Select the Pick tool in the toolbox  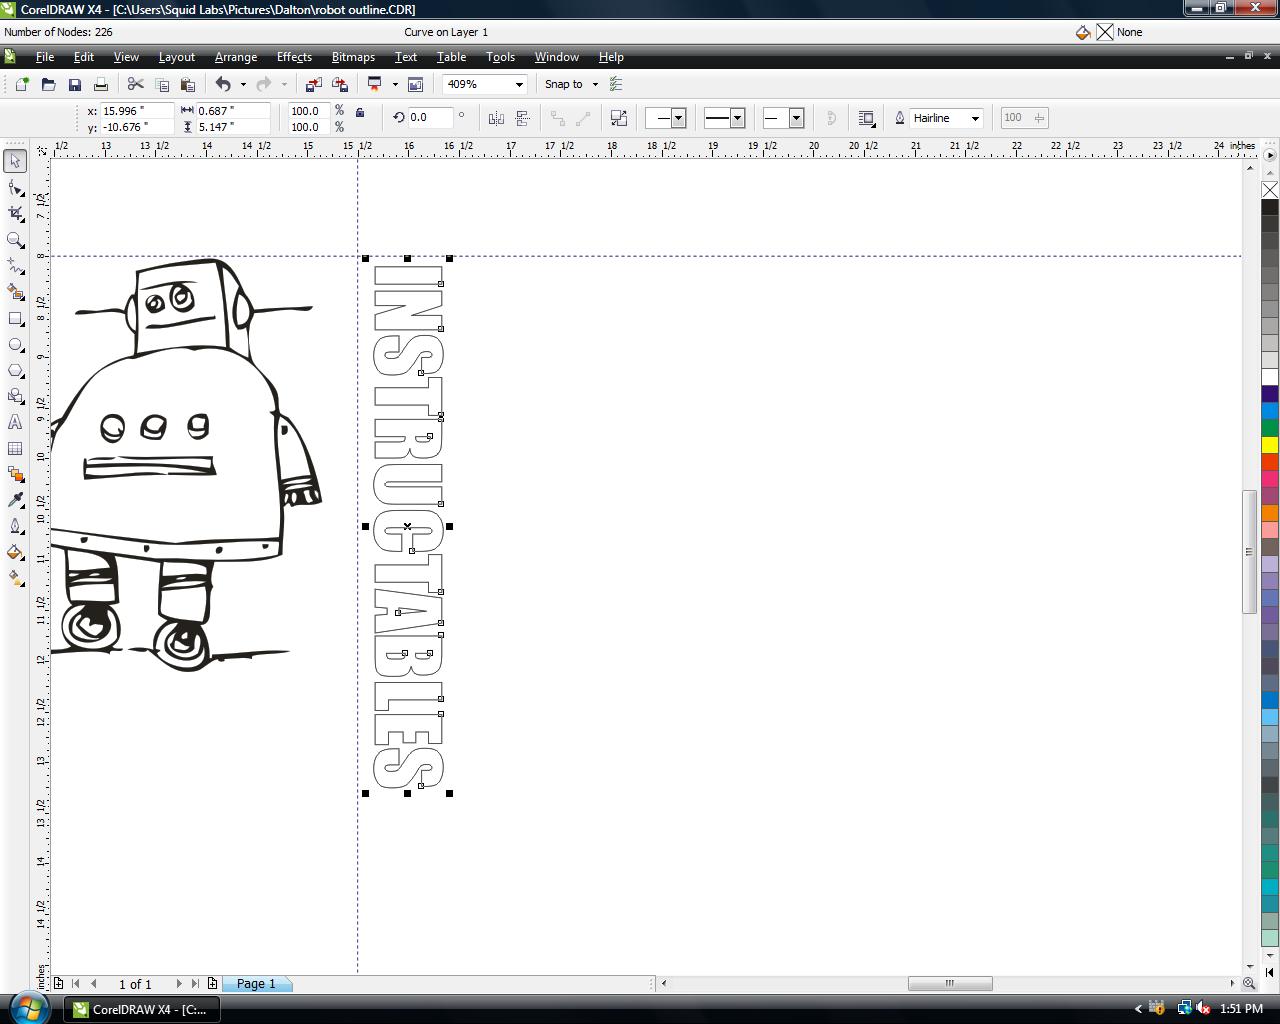coord(15,161)
